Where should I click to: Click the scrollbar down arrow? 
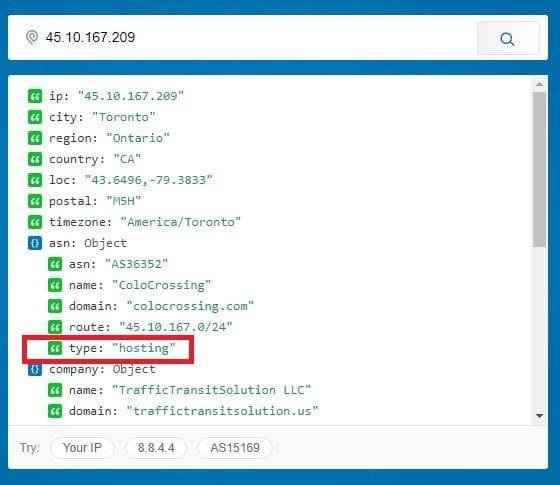(539, 416)
